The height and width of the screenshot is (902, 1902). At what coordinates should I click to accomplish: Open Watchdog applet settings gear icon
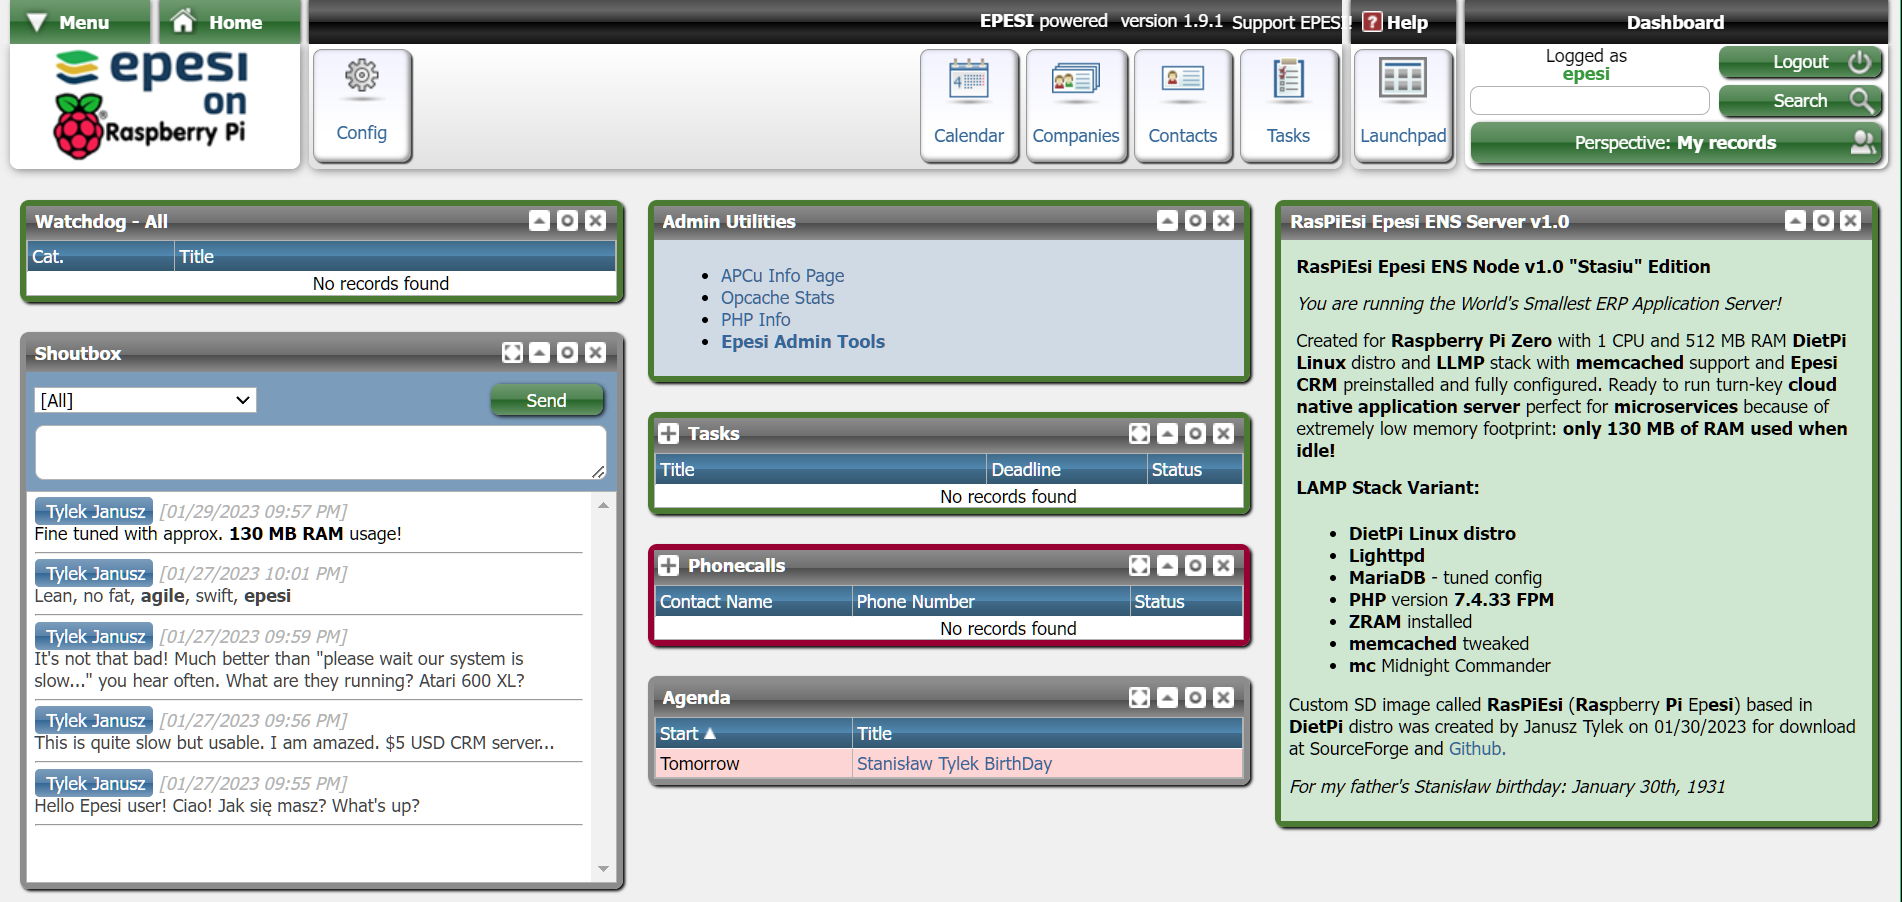pos(567,221)
